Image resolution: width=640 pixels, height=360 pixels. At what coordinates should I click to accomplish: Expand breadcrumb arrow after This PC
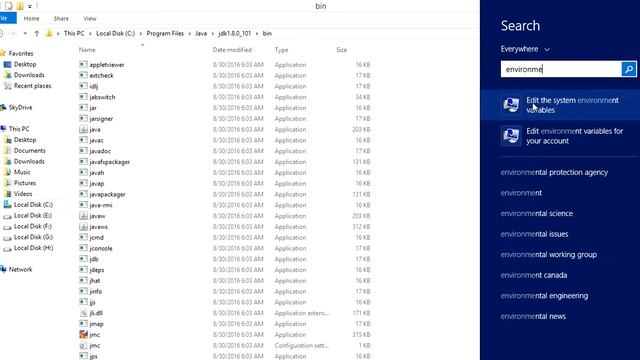(90, 33)
